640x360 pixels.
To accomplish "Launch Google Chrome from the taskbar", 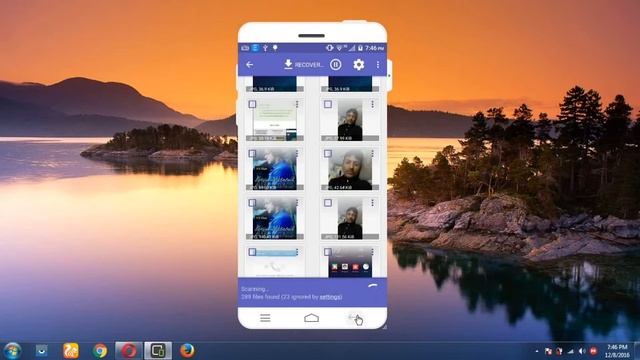I will click(x=100, y=351).
